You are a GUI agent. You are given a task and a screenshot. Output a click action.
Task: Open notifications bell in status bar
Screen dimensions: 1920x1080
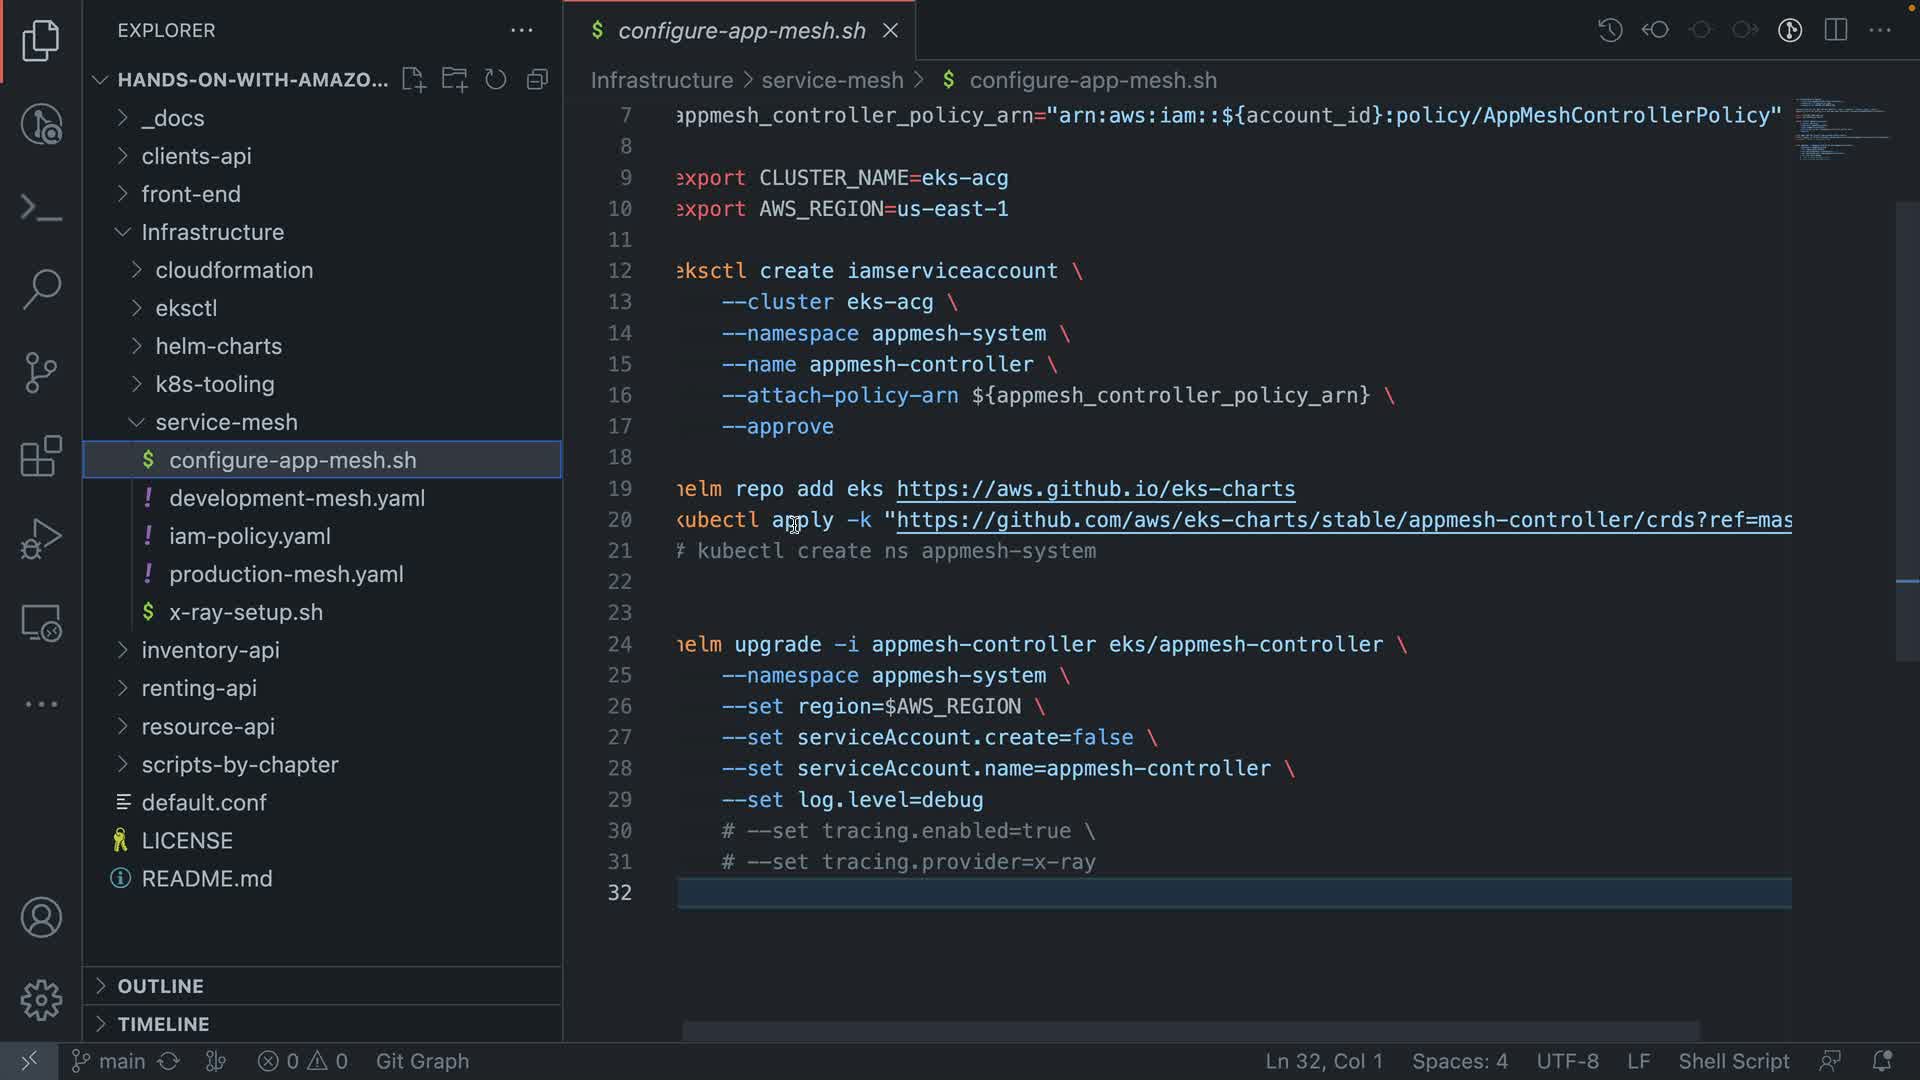pos(1881,1061)
